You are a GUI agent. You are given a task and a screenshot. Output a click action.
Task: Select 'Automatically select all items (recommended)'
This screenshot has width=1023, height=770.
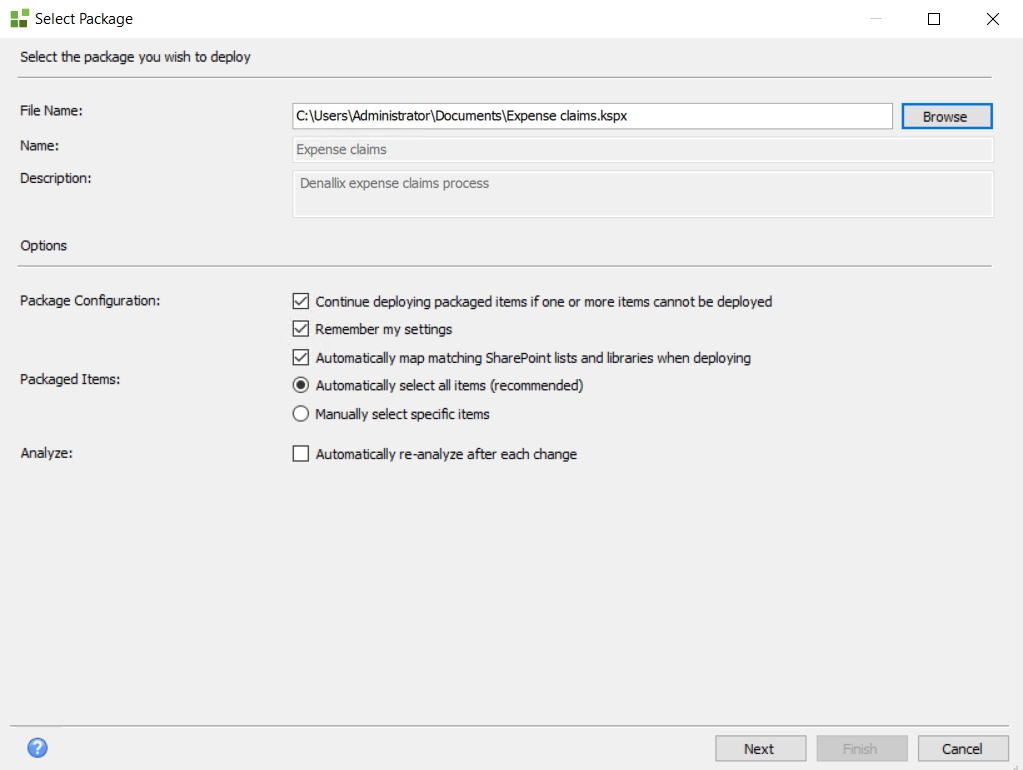(x=301, y=384)
